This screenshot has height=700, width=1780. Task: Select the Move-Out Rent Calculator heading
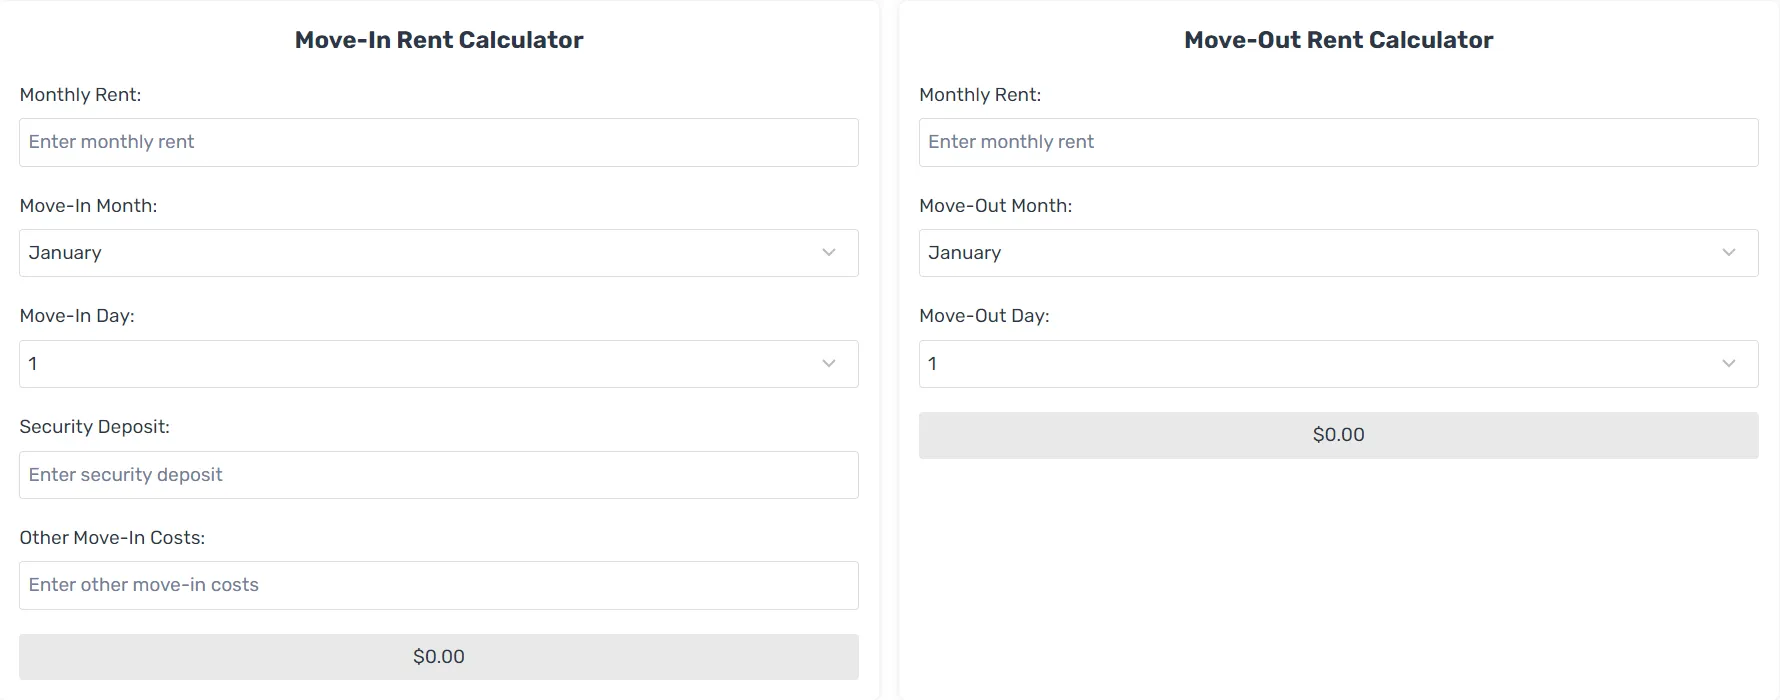click(x=1339, y=40)
